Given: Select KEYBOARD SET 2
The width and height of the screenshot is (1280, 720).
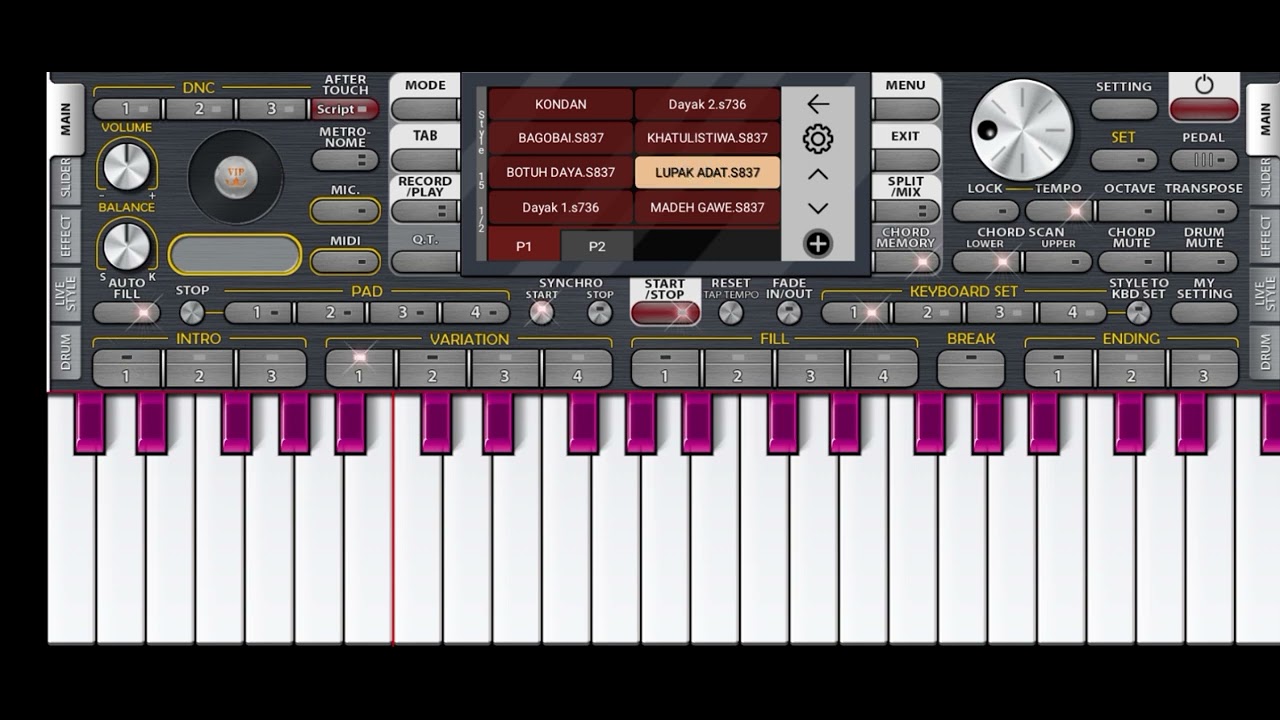Looking at the screenshot, I should pyautogui.click(x=929, y=313).
